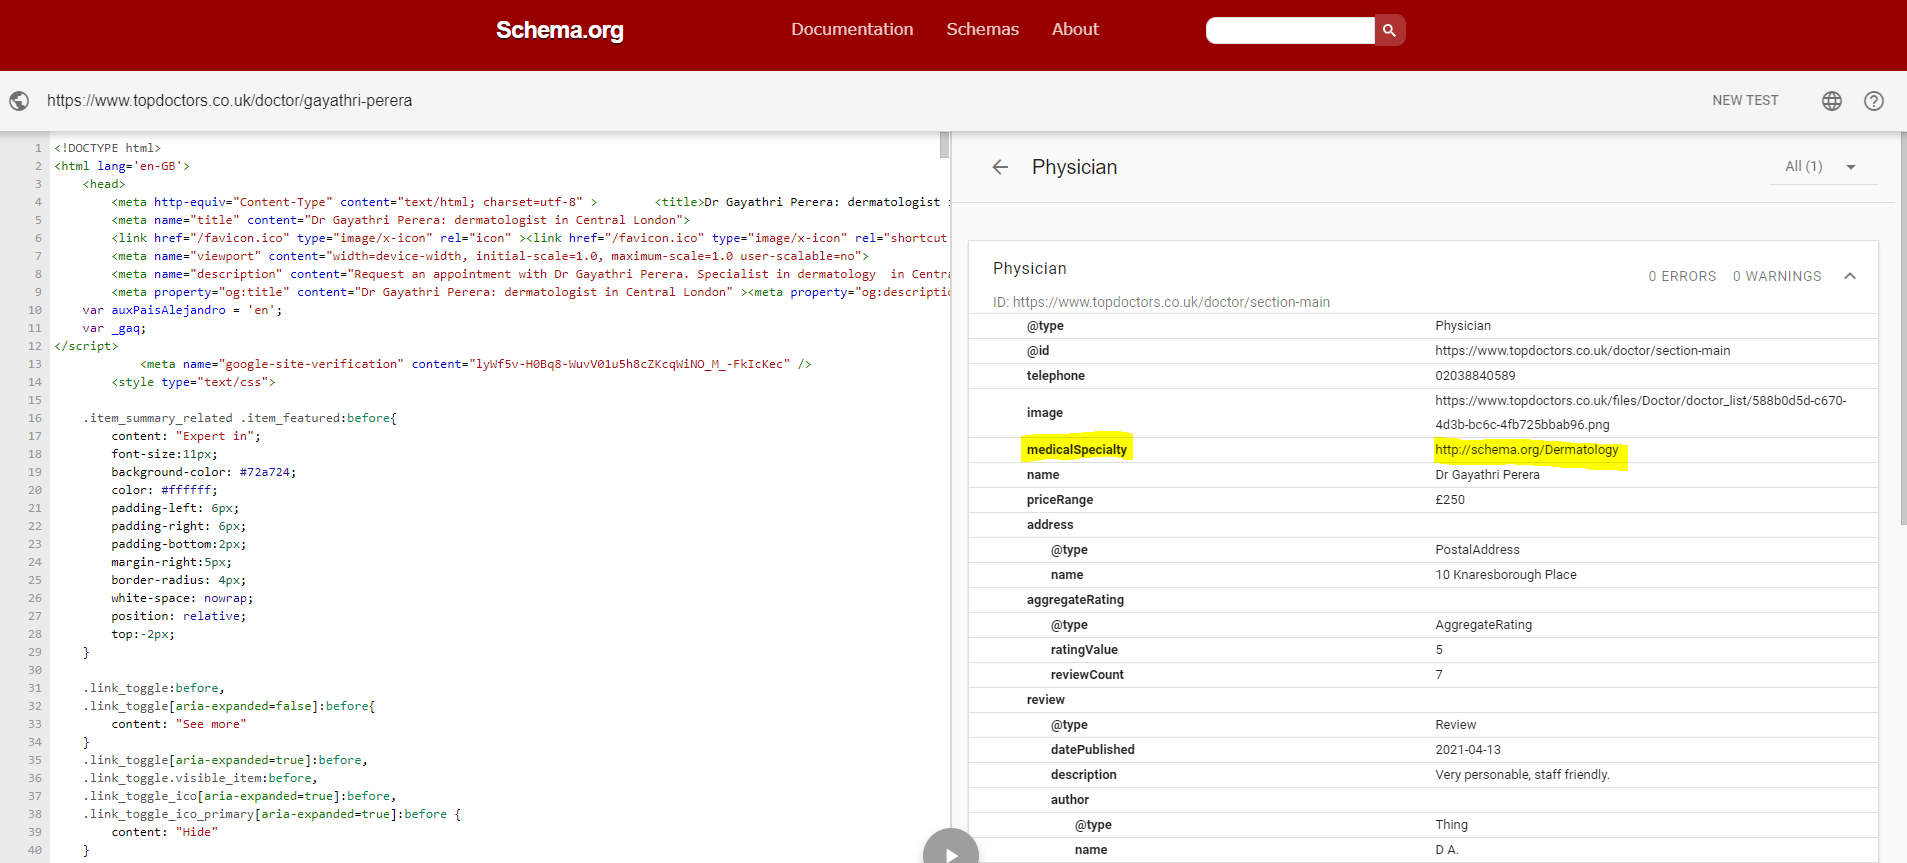Screen dimensions: 1907x863
Task: Open the help question mark icon
Action: [1873, 101]
